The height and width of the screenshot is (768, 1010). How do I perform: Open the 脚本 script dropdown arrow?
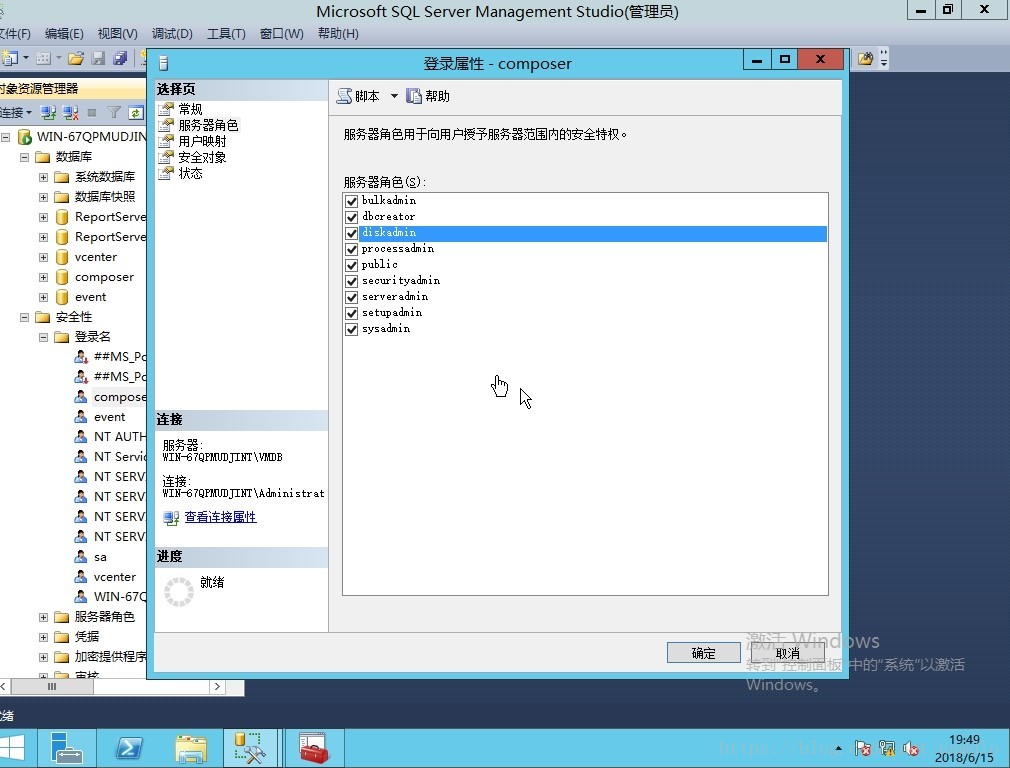pyautogui.click(x=394, y=97)
